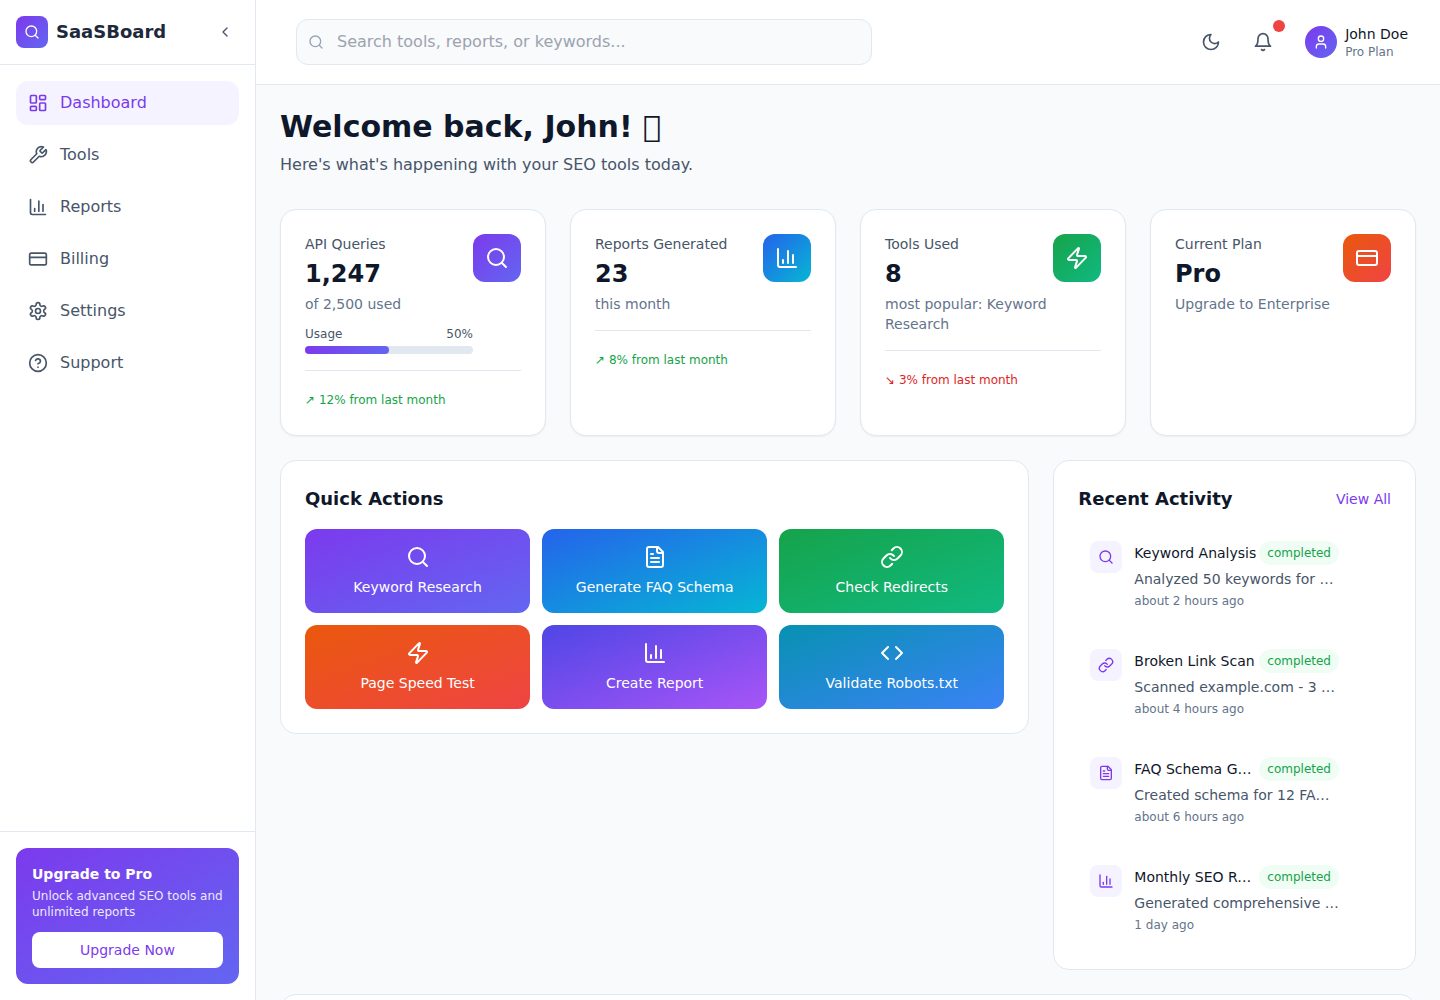Focus the search tools and reports field

(584, 42)
